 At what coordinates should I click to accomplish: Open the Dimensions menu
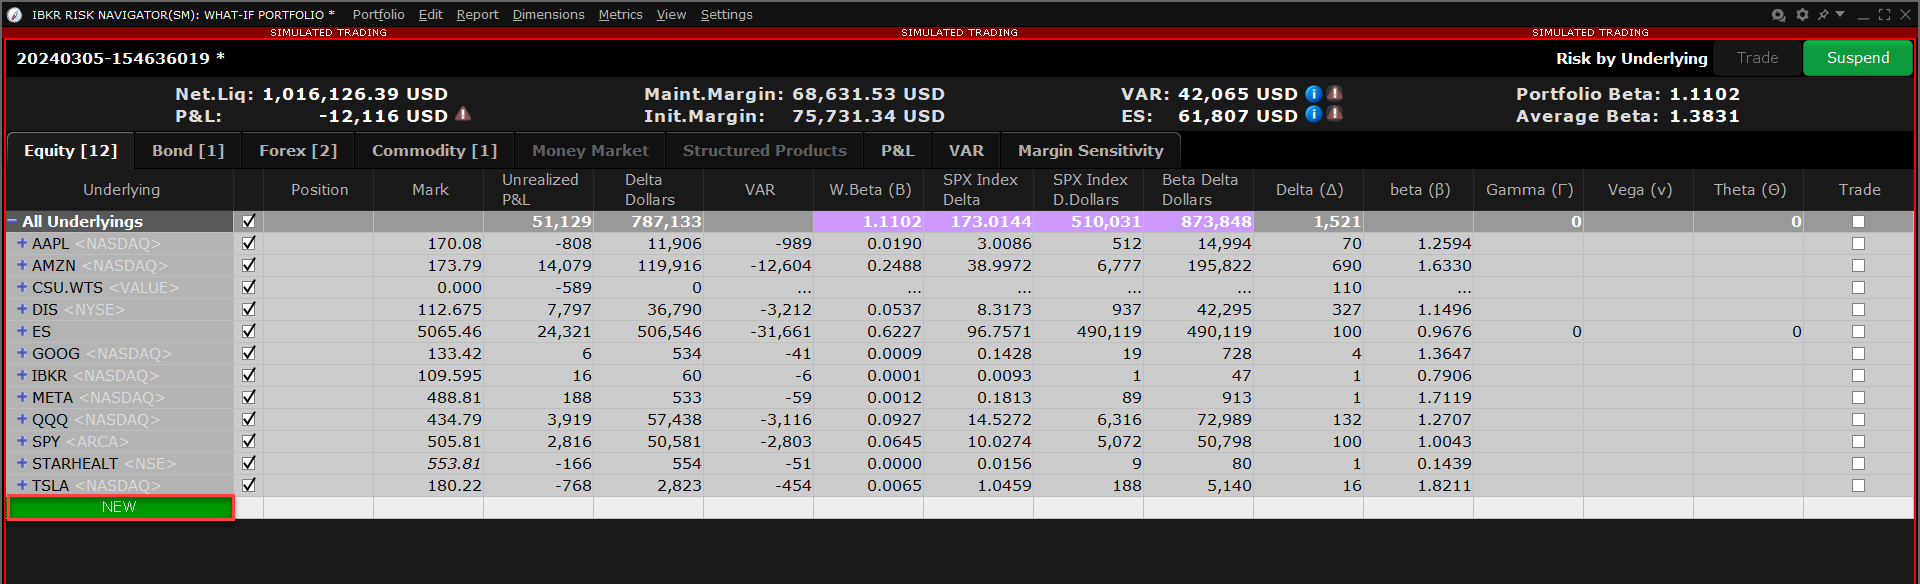tap(548, 15)
